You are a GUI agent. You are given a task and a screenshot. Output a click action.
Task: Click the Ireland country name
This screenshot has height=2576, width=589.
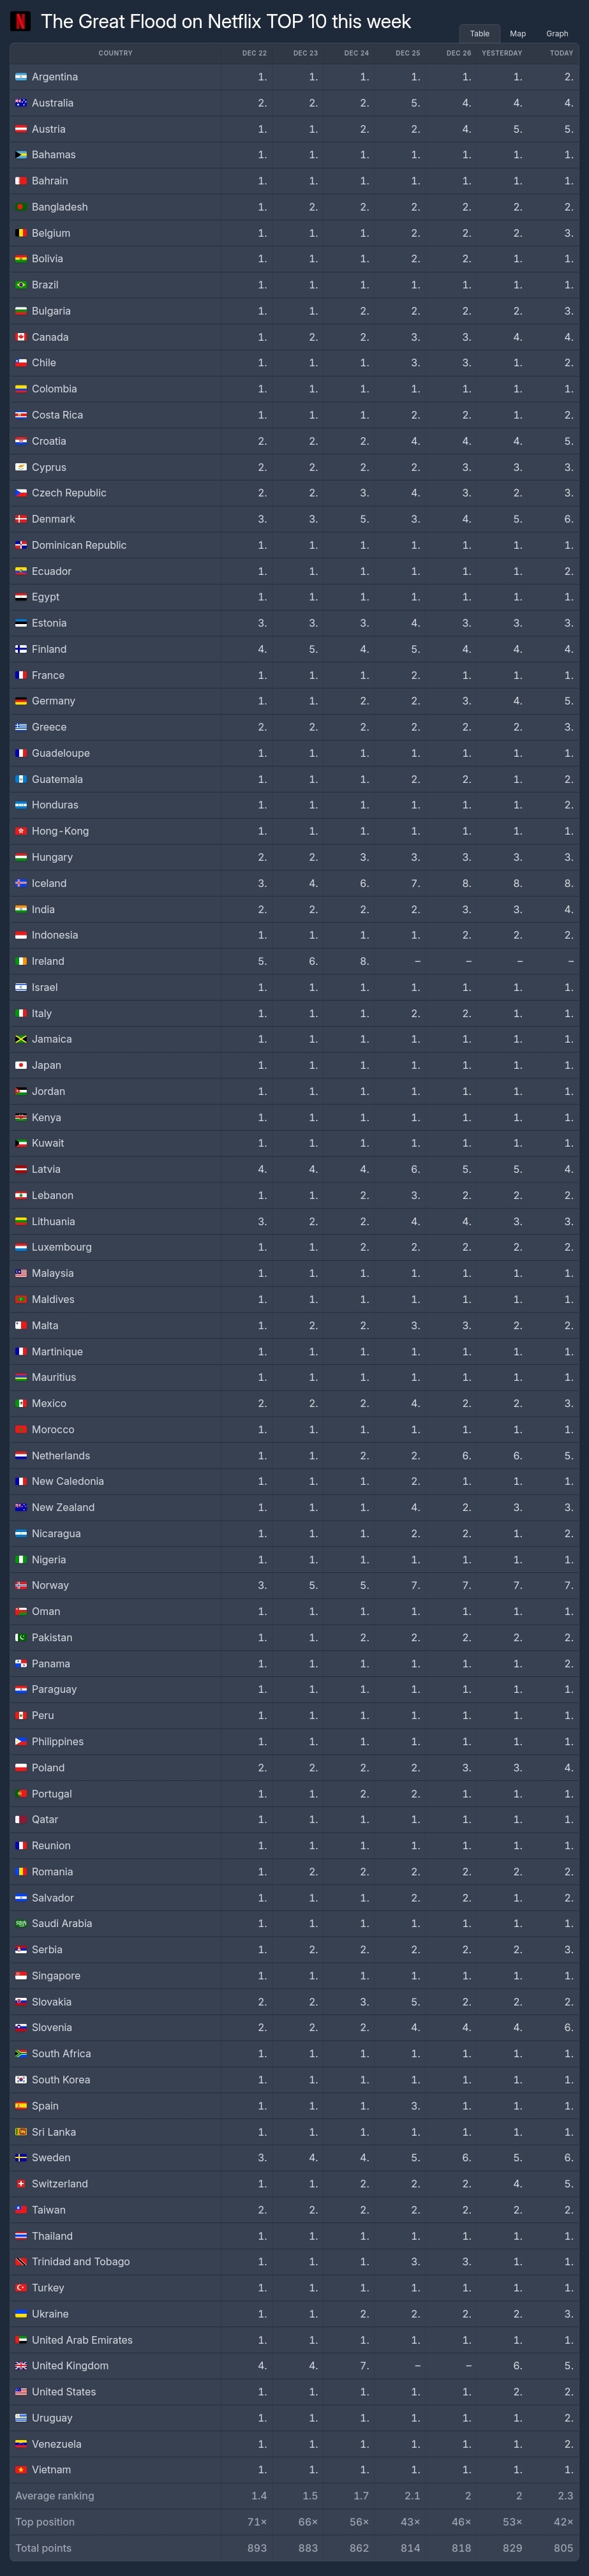pyautogui.click(x=48, y=961)
